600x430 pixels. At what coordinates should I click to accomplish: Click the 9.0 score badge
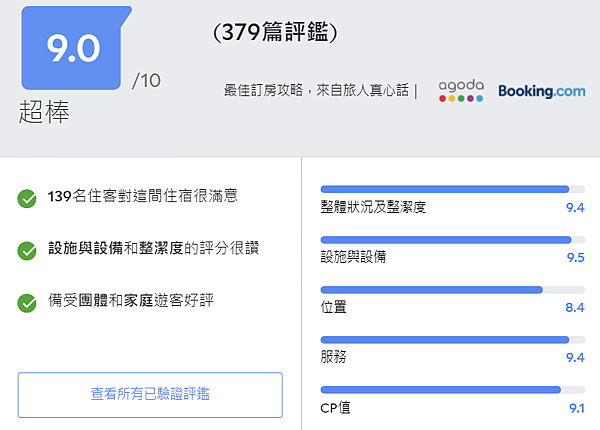pos(75,48)
